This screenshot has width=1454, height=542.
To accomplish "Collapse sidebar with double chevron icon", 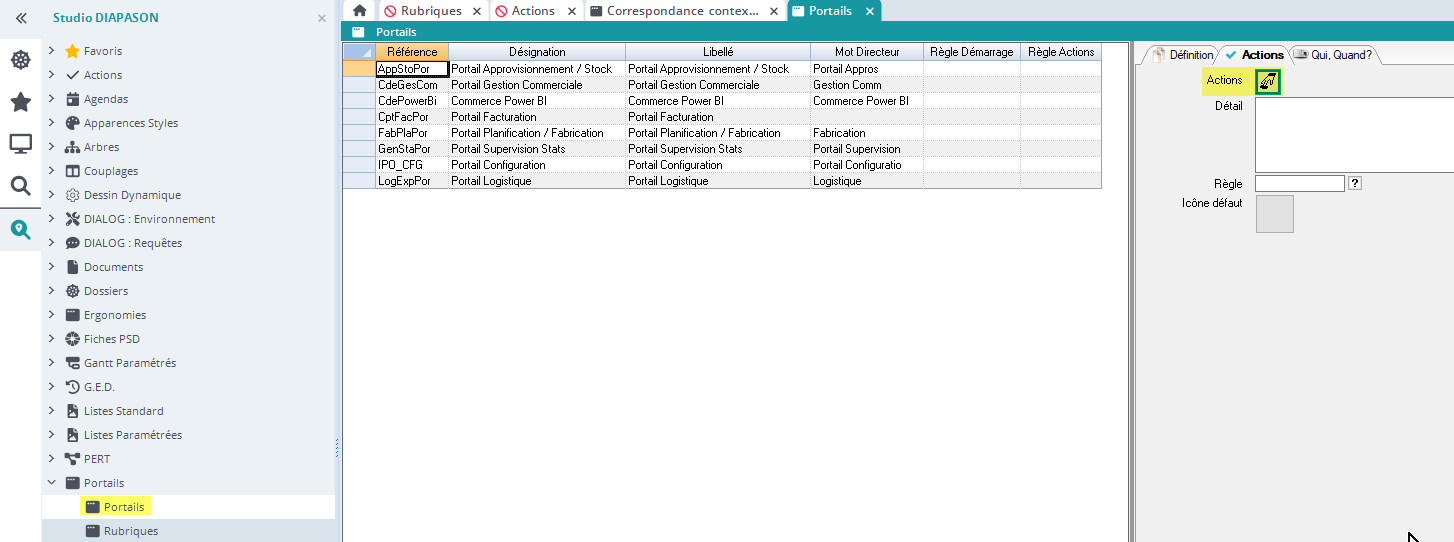I will tap(20, 18).
